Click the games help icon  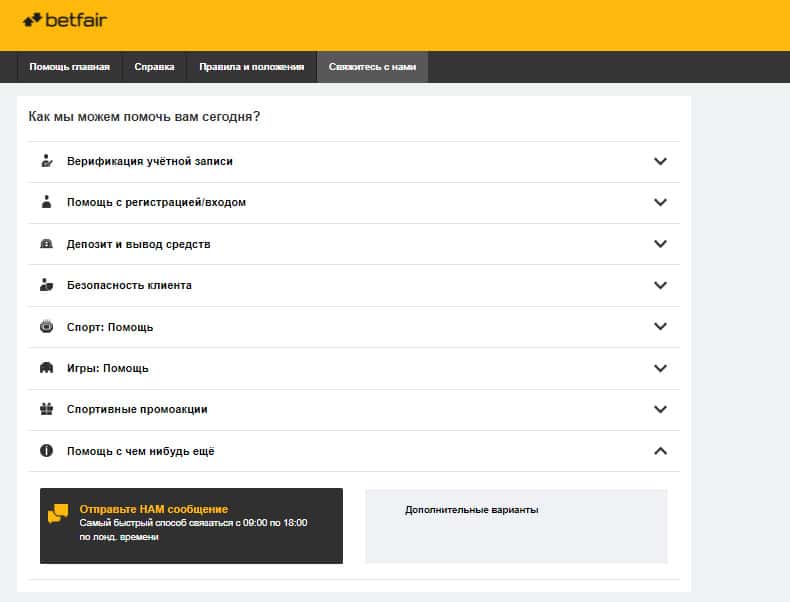46,368
